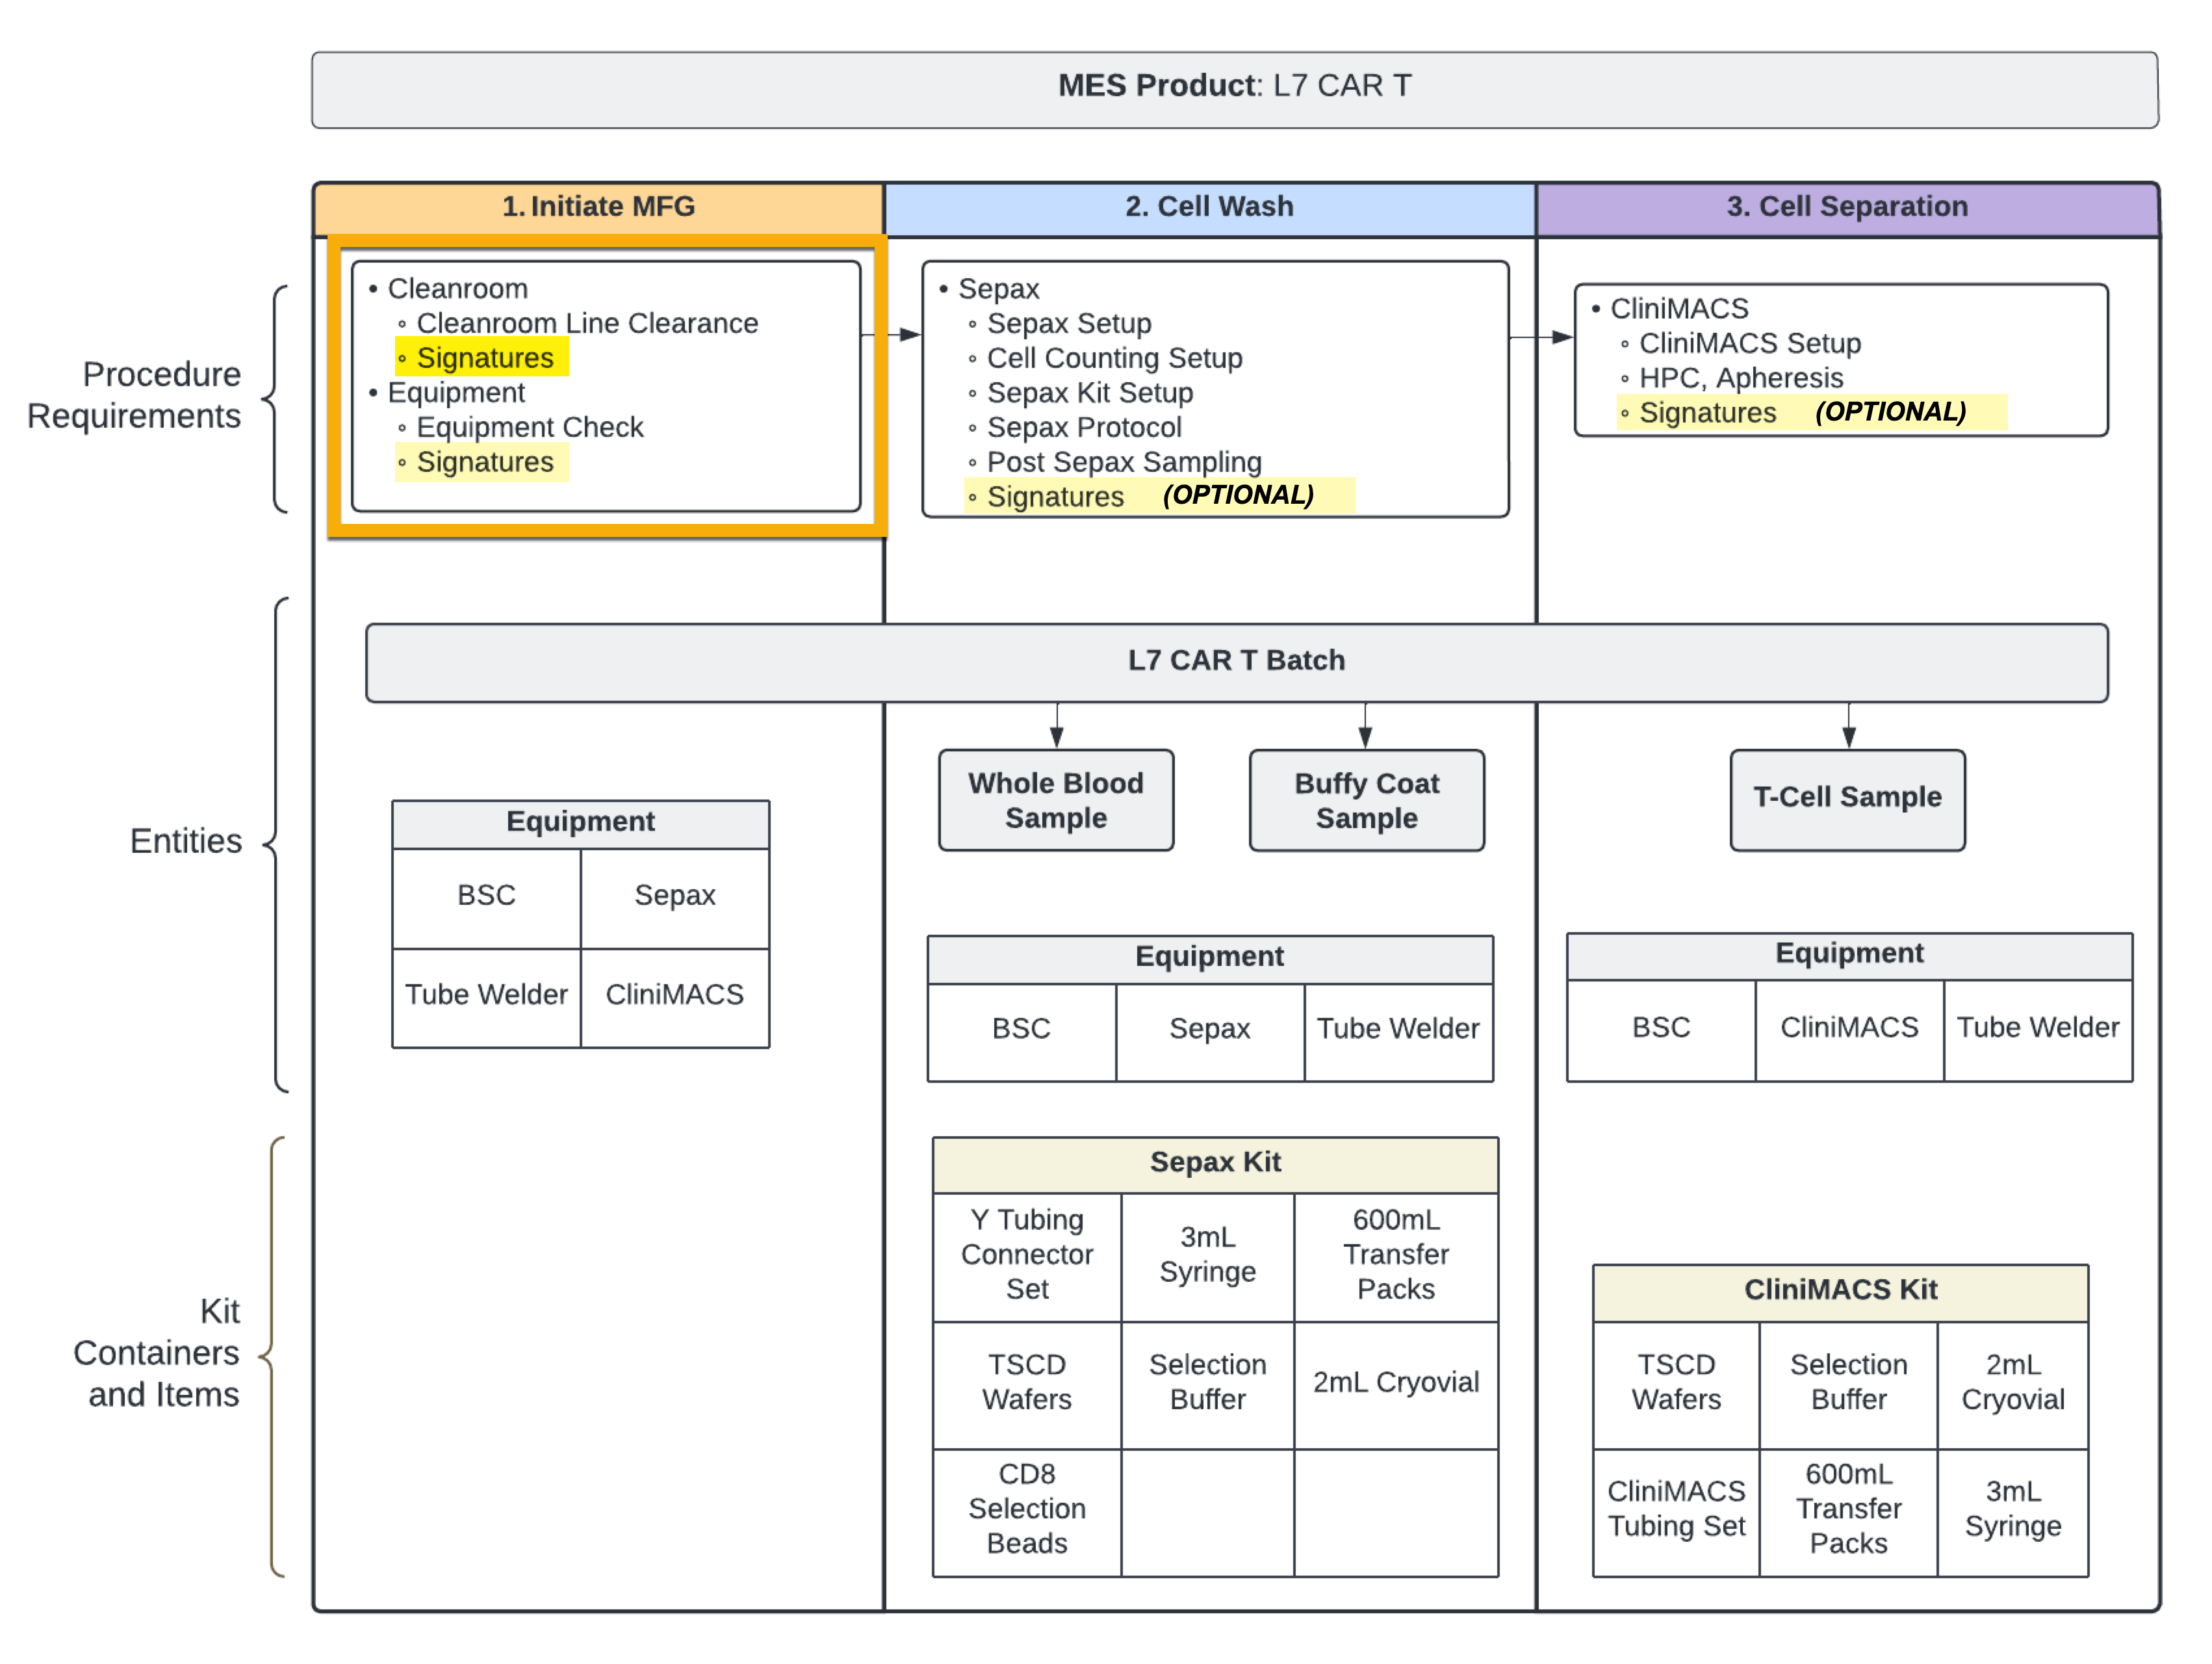Click 3mL Syringe in the Sepax Kit
2212x1664 pixels.
click(x=1208, y=1257)
